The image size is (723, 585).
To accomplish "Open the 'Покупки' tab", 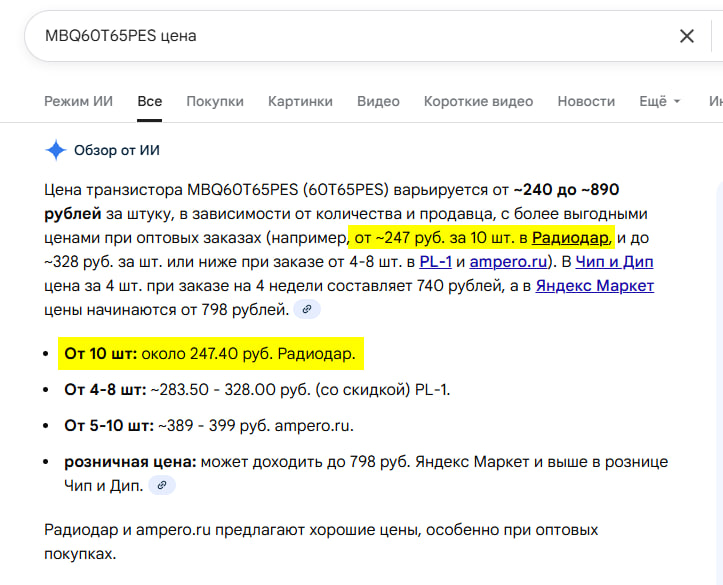I will click(x=215, y=101).
